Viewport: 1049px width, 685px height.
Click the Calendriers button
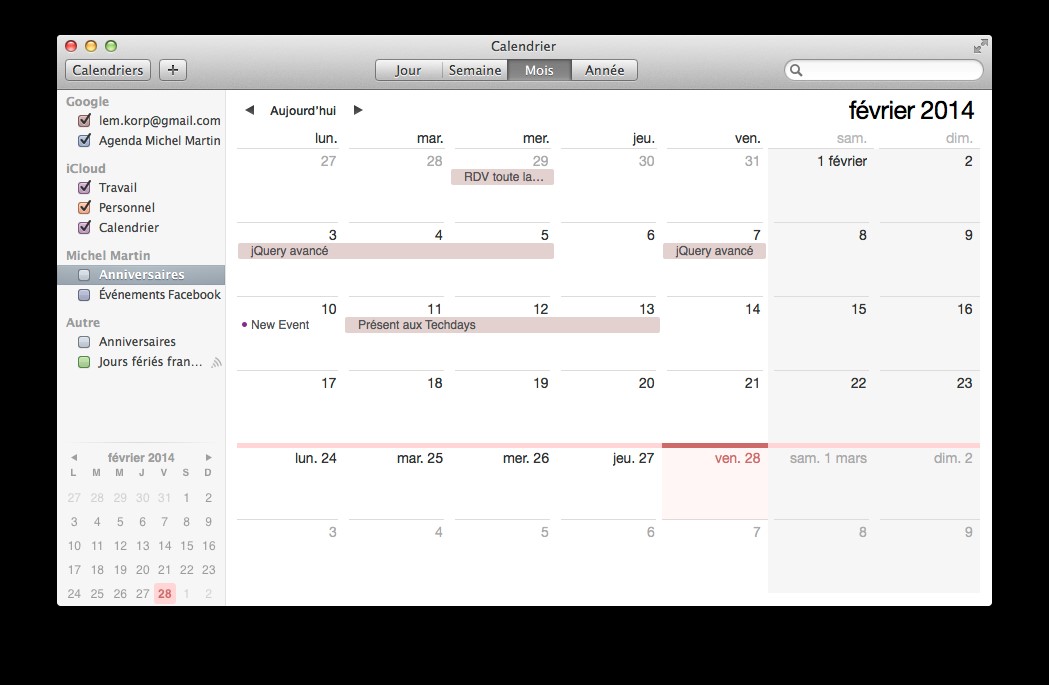coord(108,70)
